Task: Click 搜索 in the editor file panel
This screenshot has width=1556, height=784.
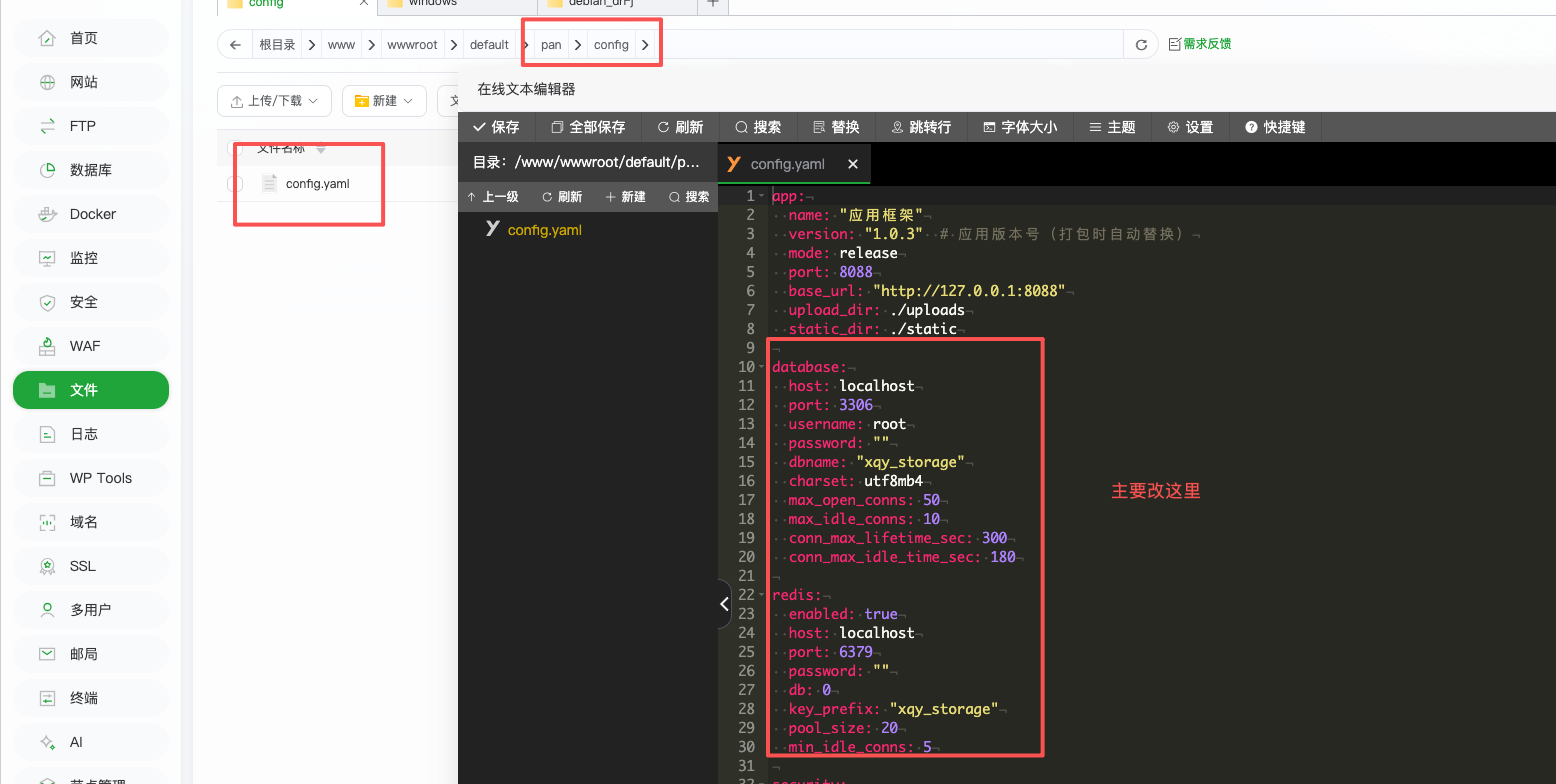Action: tap(689, 197)
